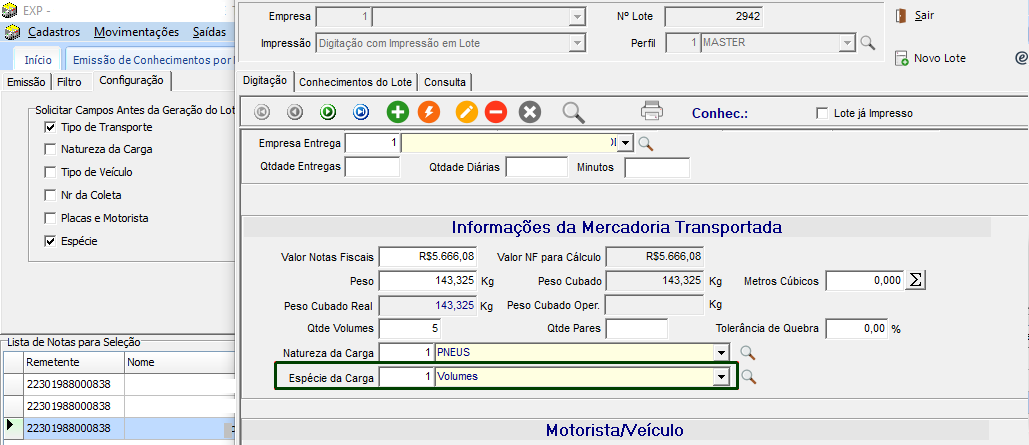The height and width of the screenshot is (445, 1029).
Task: Switch to the Emissão tab
Action: [26, 82]
